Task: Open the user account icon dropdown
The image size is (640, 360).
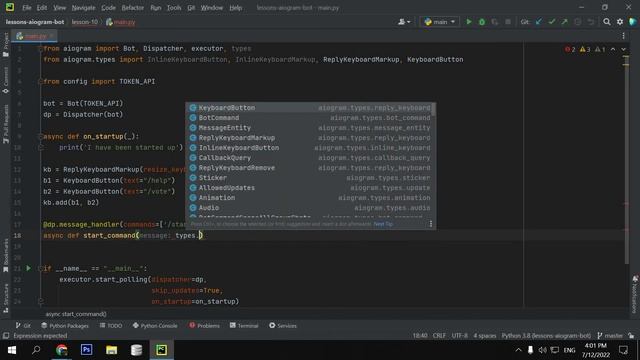Action: [404, 22]
